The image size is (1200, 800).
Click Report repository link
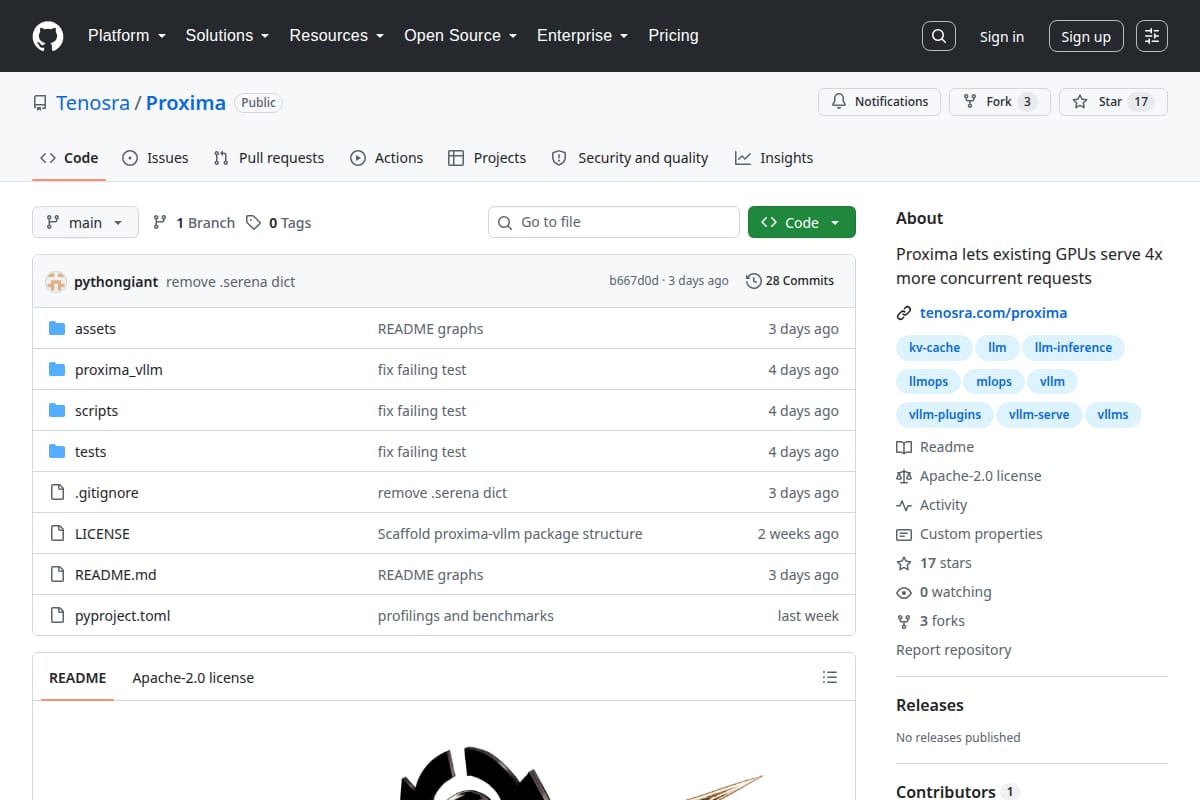[954, 650]
